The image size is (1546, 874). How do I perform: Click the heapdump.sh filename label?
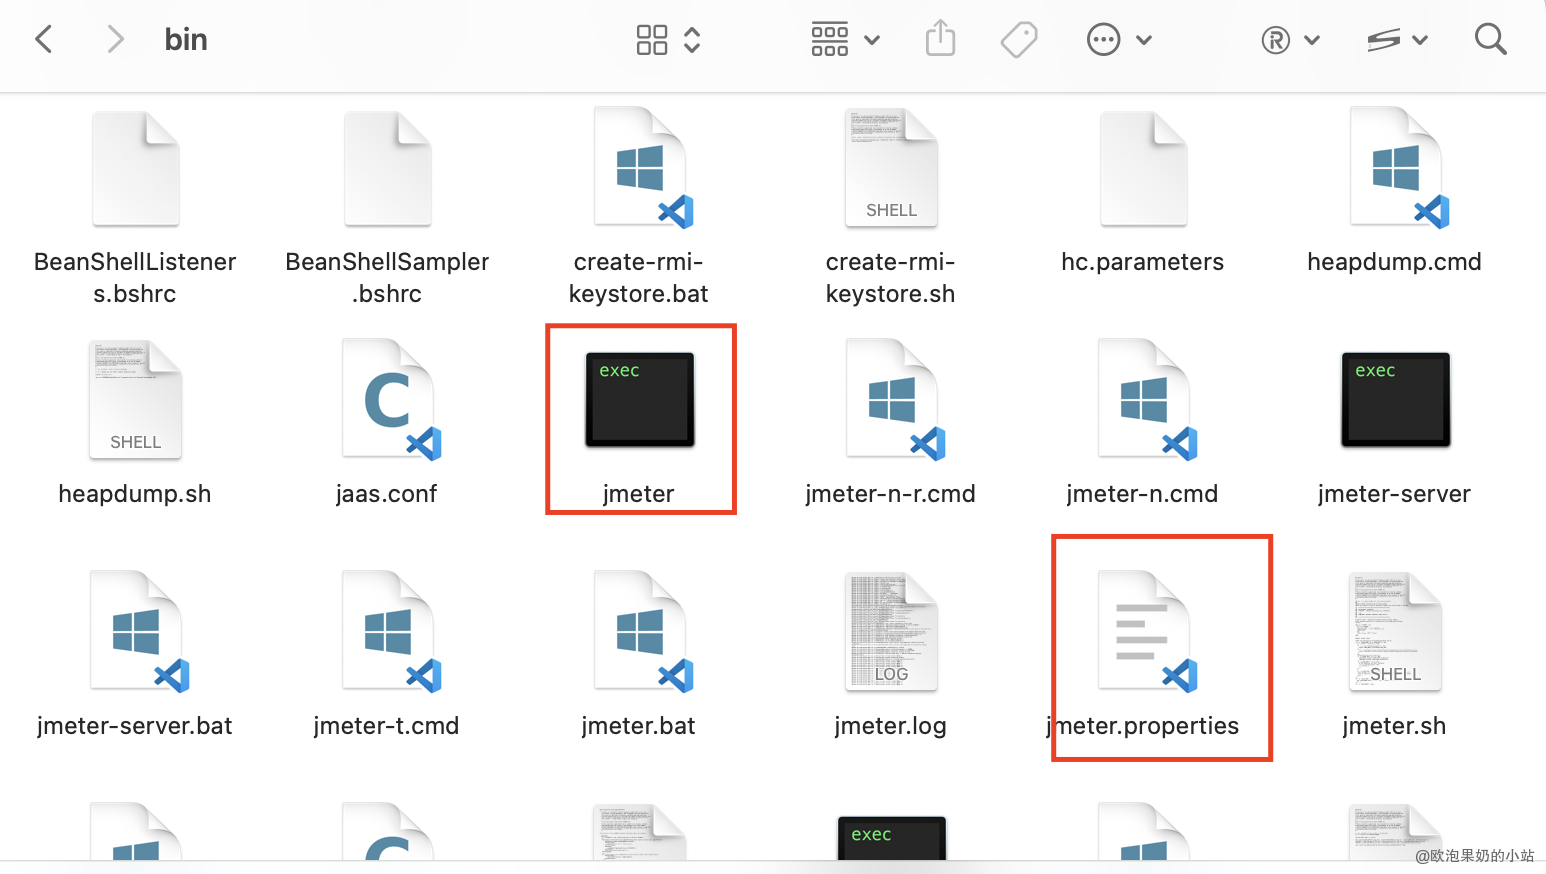[x=134, y=494]
